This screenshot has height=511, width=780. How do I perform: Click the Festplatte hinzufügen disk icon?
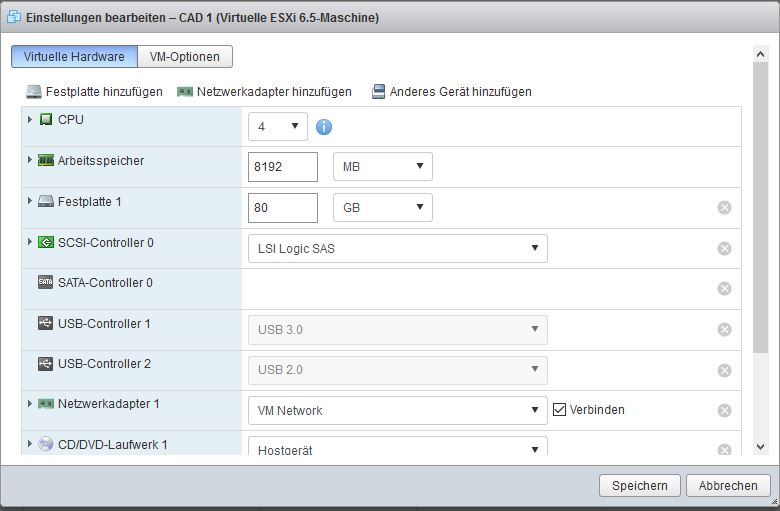pos(34,91)
